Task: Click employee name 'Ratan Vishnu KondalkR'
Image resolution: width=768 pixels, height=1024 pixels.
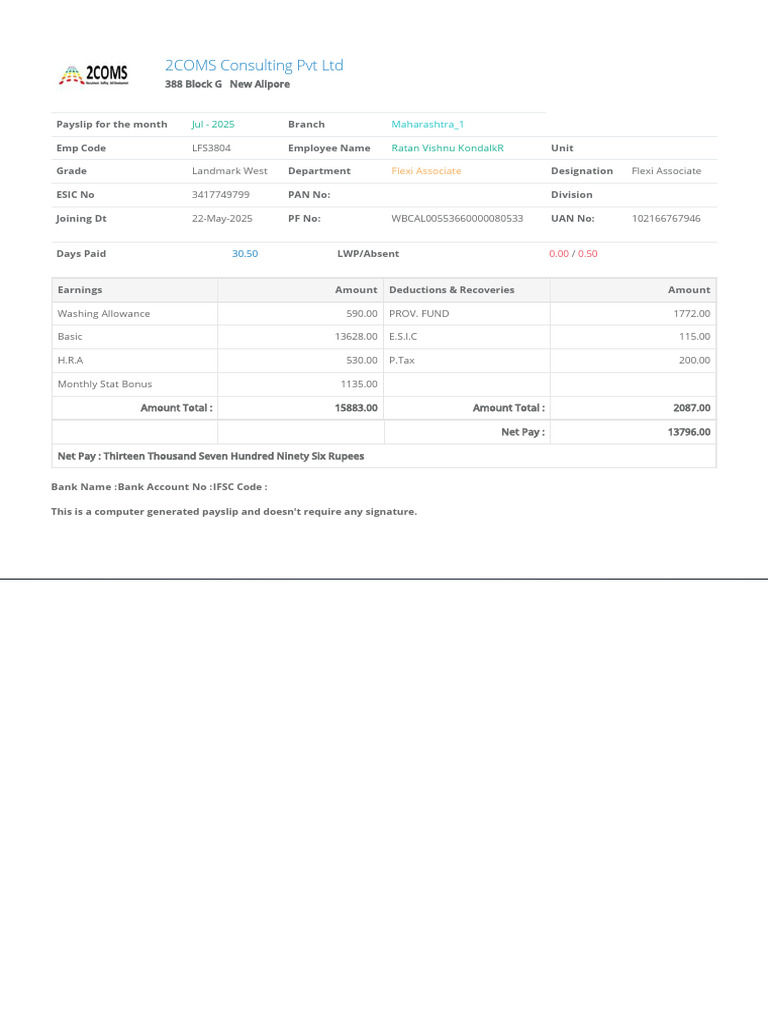Action: tap(447, 148)
